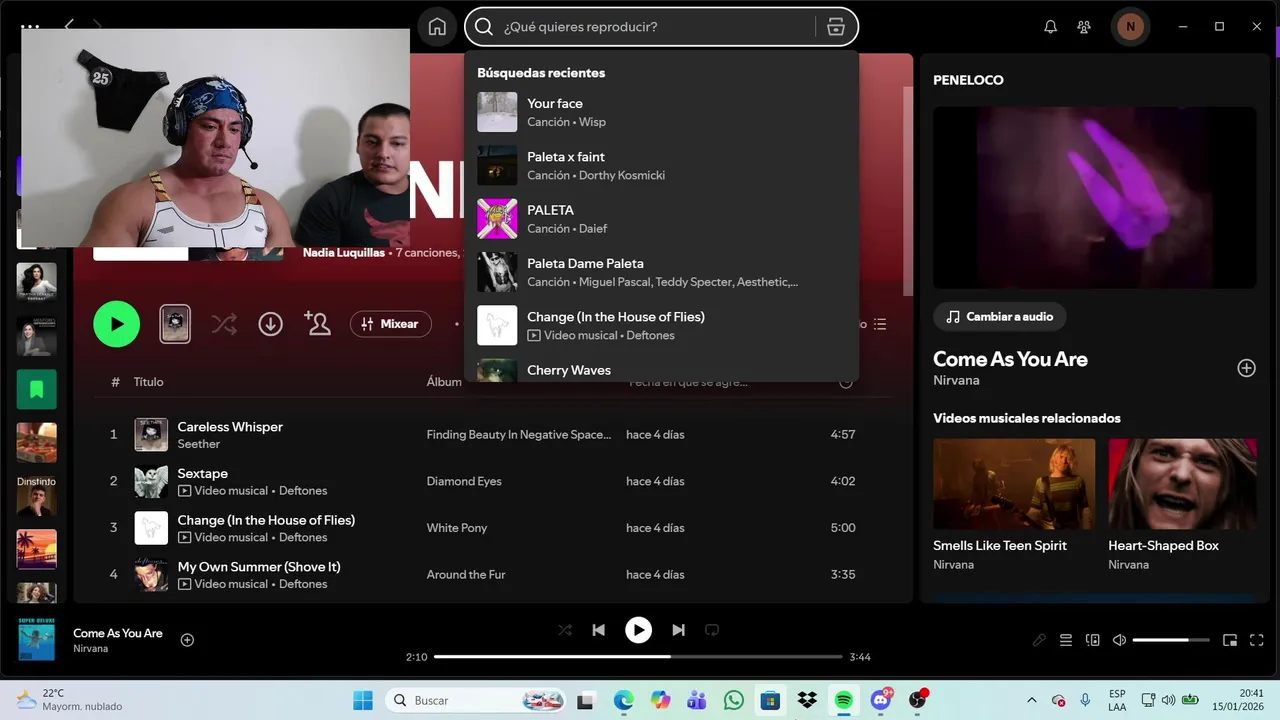The width and height of the screenshot is (1280, 720).
Task: Click the player bar play button
Action: [638, 630]
